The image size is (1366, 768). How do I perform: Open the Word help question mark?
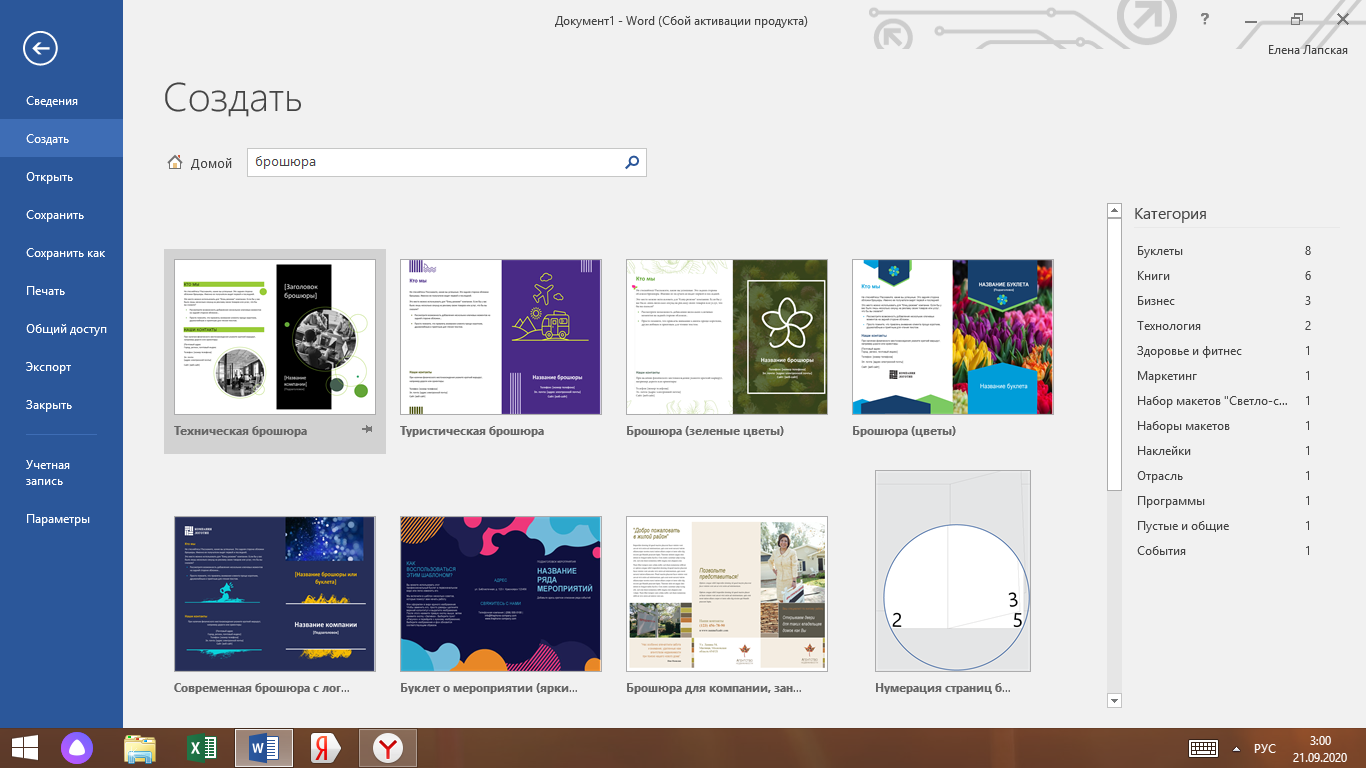pos(1205,19)
